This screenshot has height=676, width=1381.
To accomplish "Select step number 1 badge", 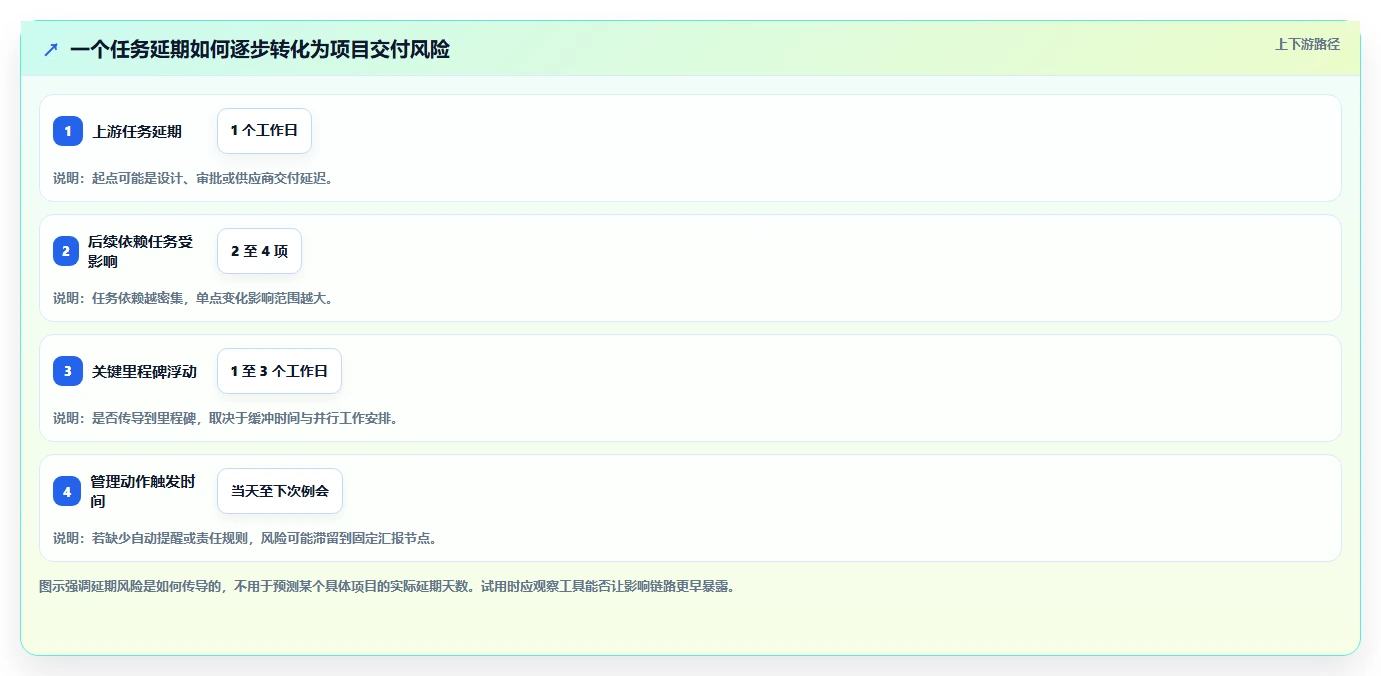I will pos(68,131).
